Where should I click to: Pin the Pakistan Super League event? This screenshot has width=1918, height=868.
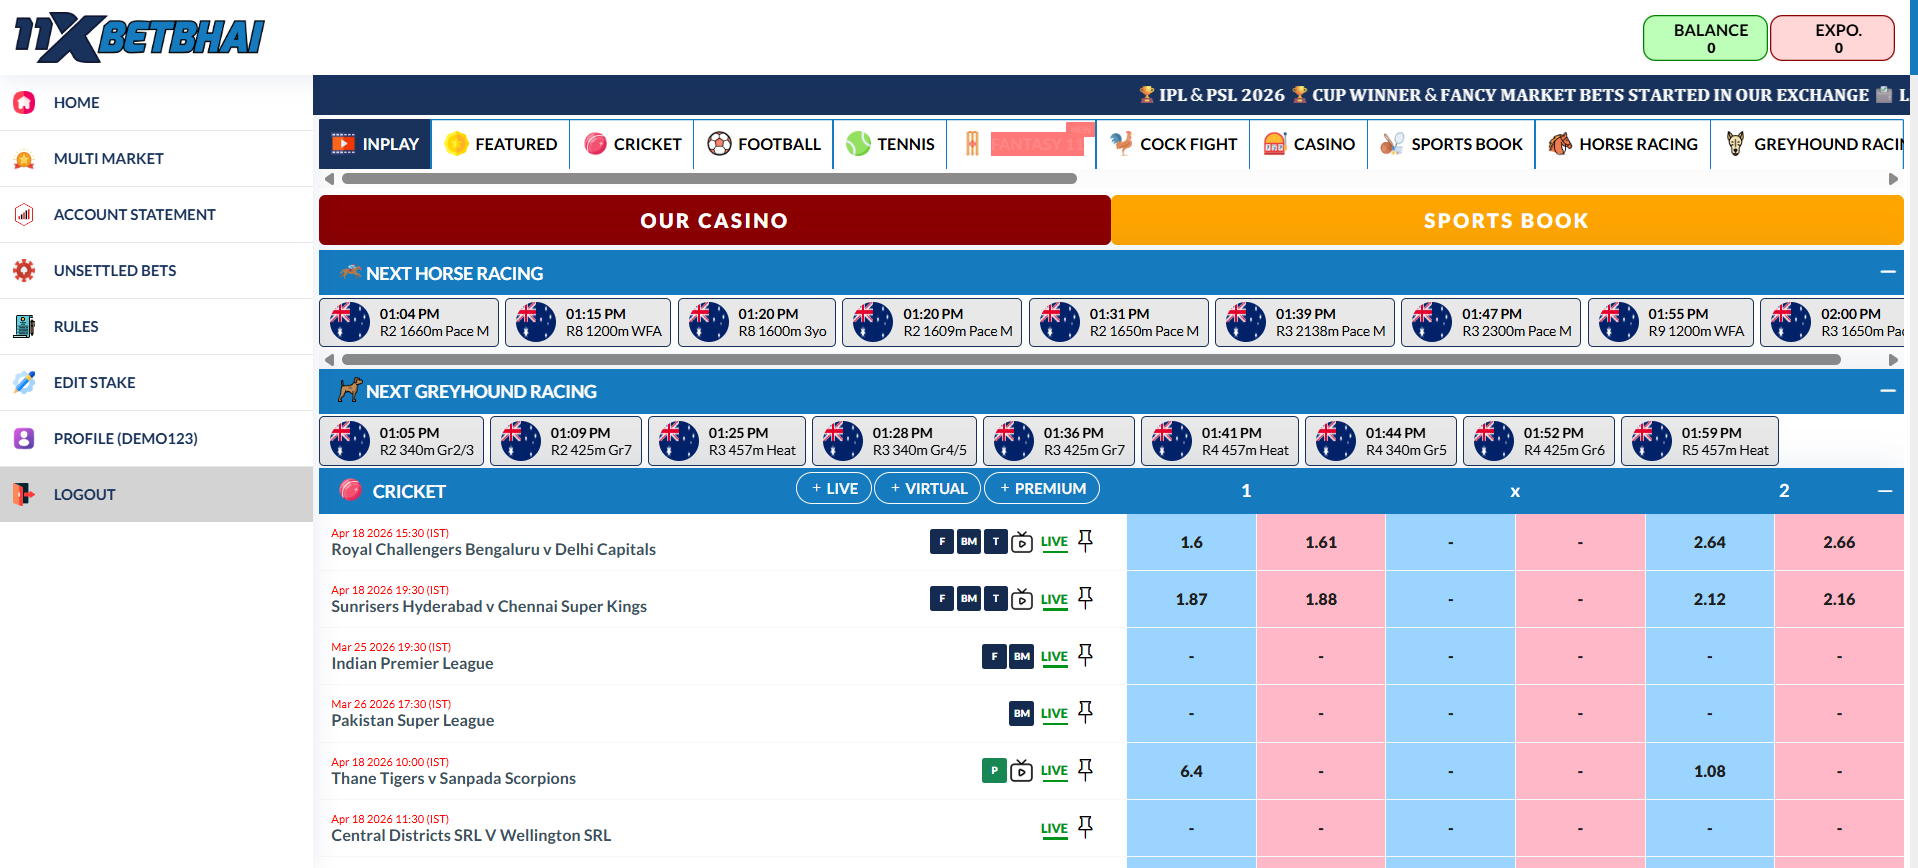1085,712
